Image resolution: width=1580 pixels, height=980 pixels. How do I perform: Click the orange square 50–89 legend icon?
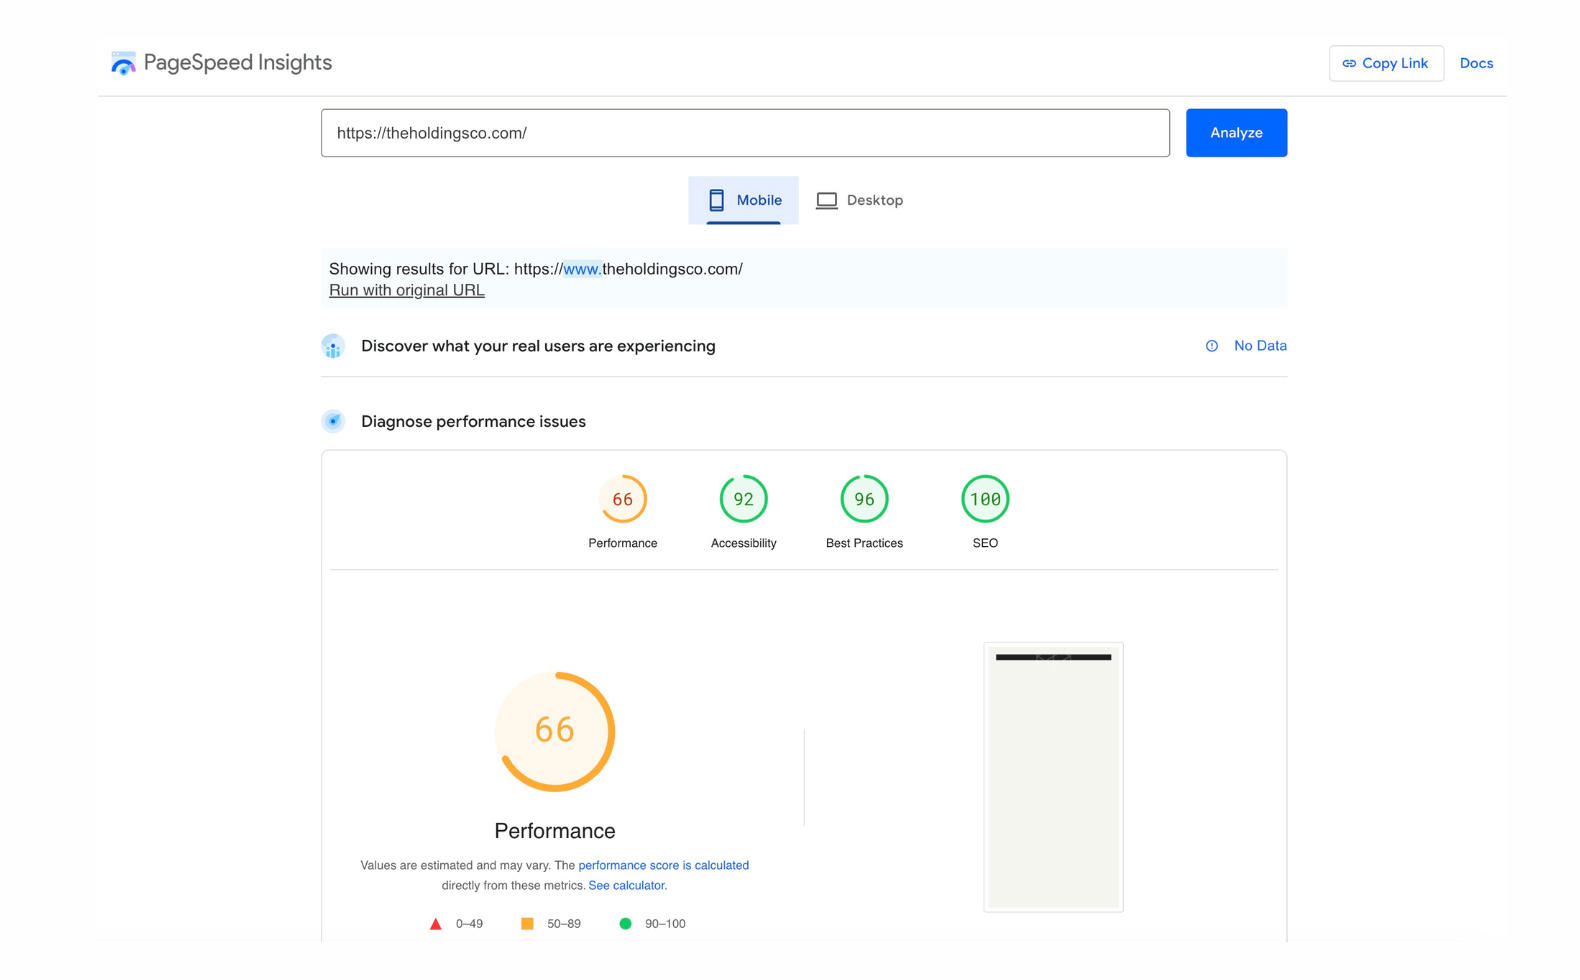point(527,924)
